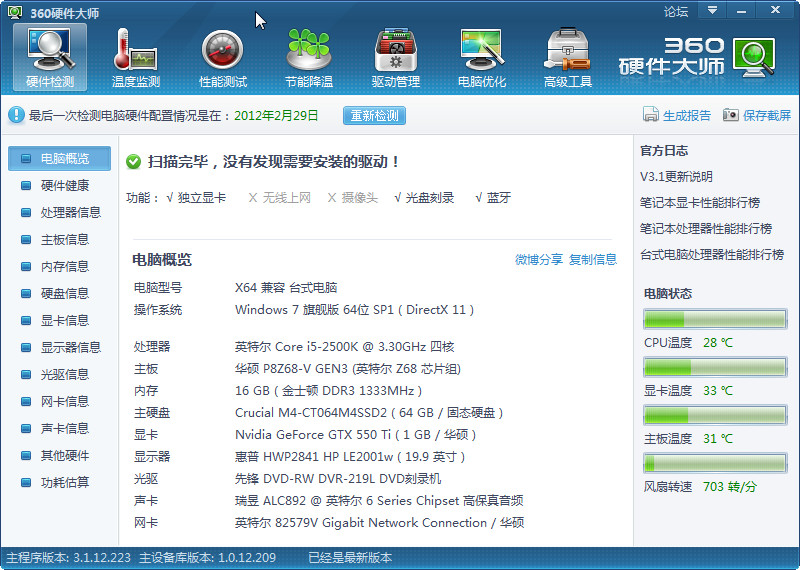The image size is (800, 570).
Task: Click the 独立显卡 feature label
Action: tap(202, 198)
